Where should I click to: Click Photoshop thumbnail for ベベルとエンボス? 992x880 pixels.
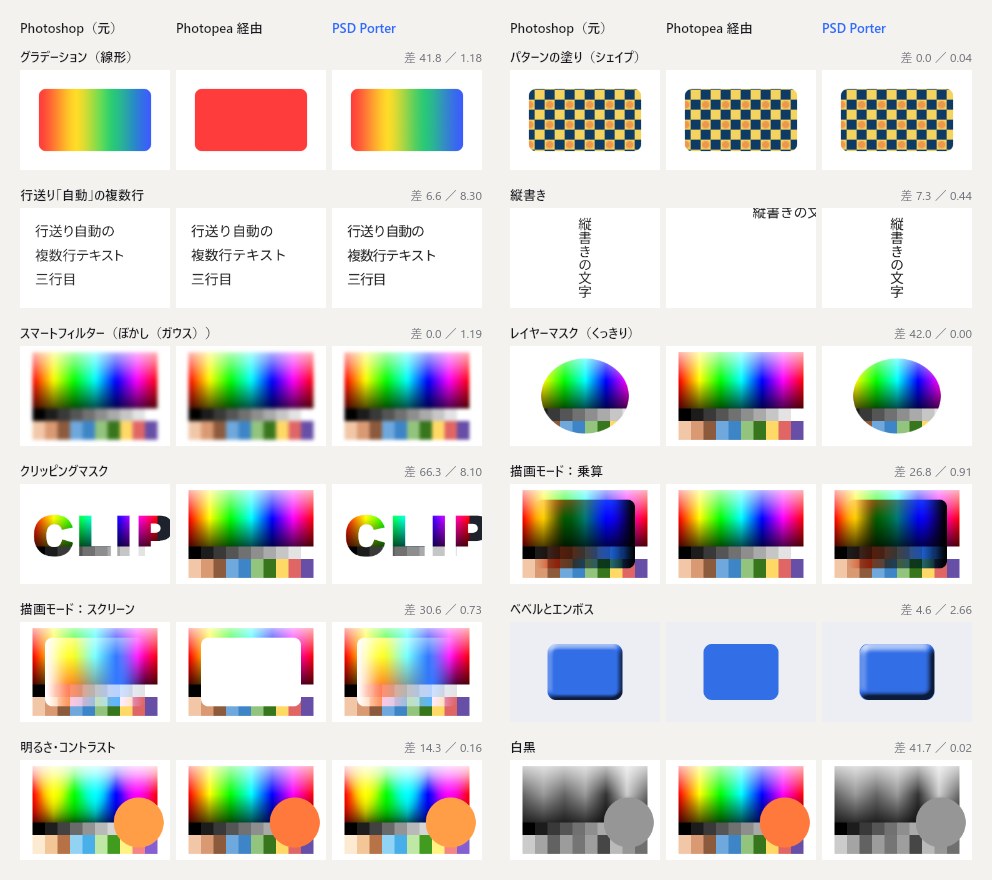click(x=585, y=672)
